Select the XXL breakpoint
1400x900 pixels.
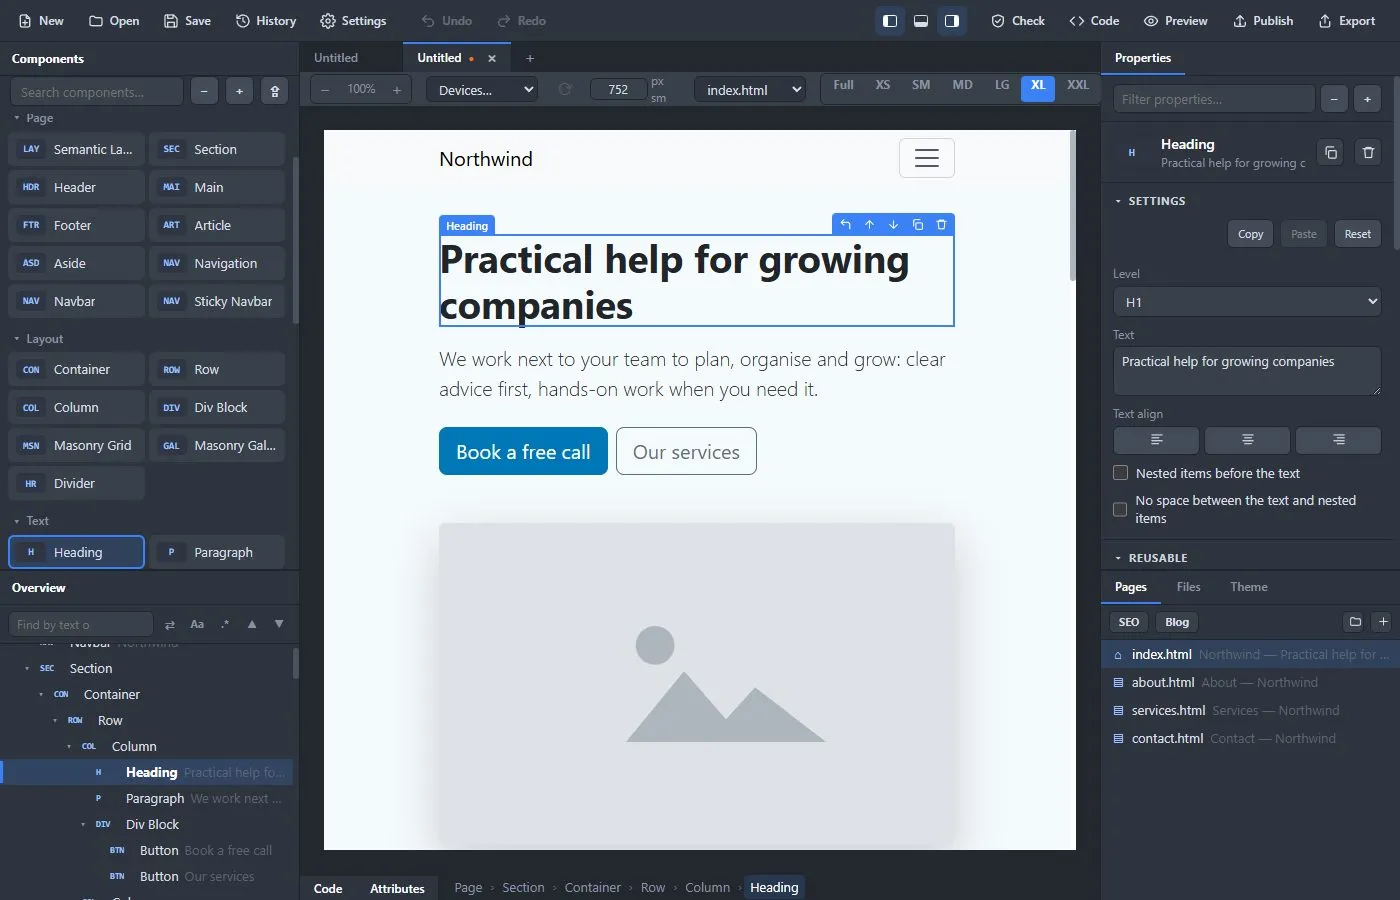(1077, 85)
